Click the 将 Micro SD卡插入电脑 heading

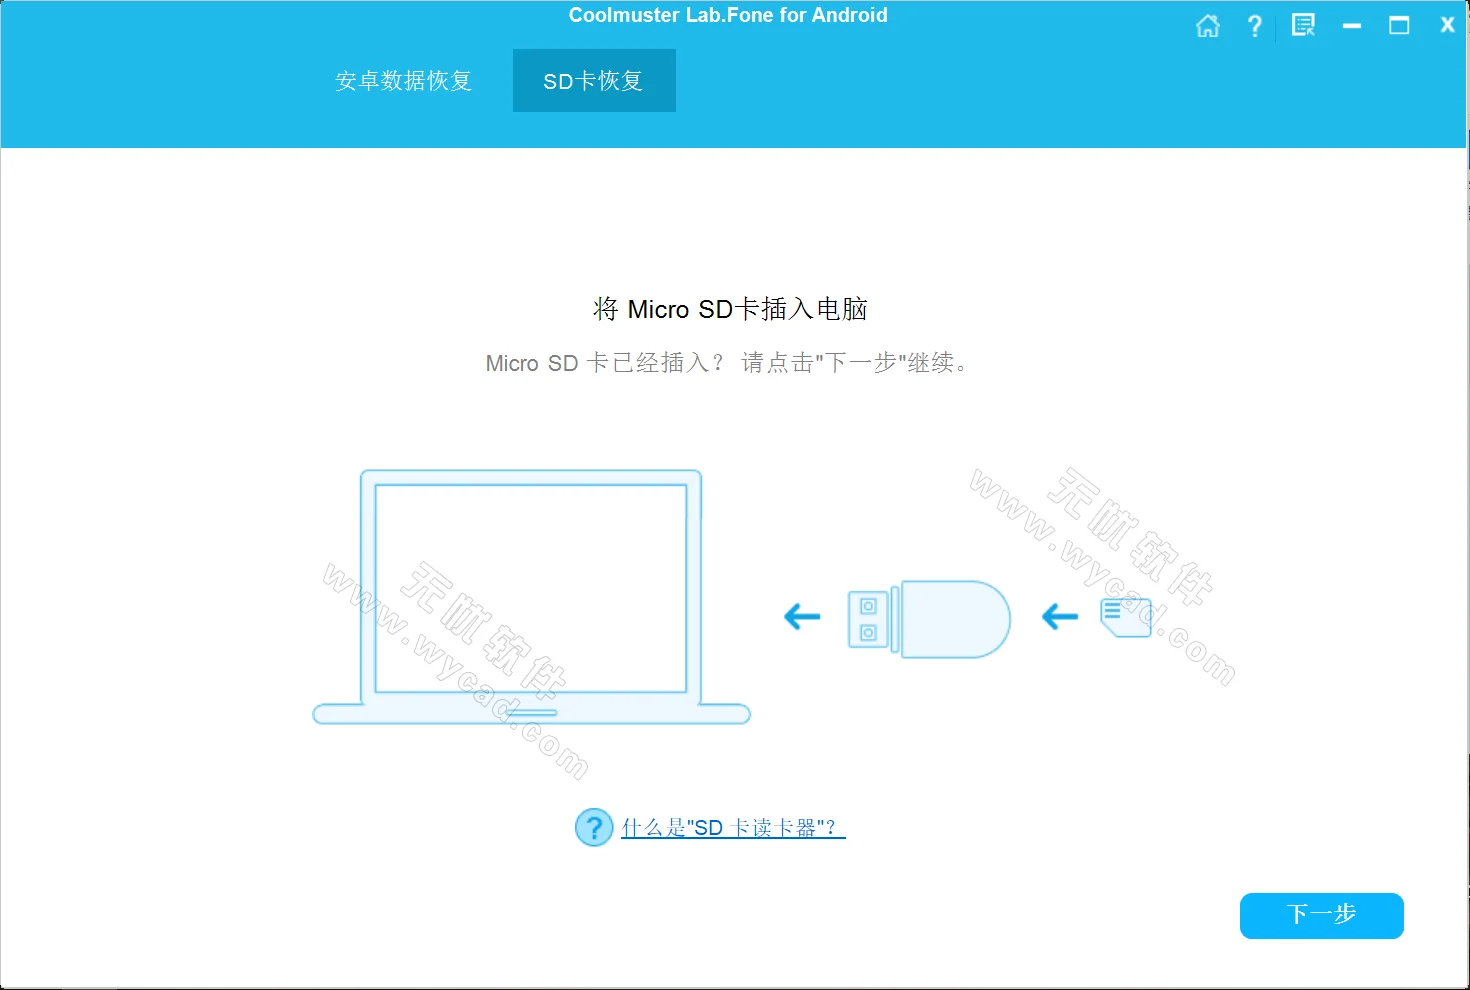coord(729,309)
